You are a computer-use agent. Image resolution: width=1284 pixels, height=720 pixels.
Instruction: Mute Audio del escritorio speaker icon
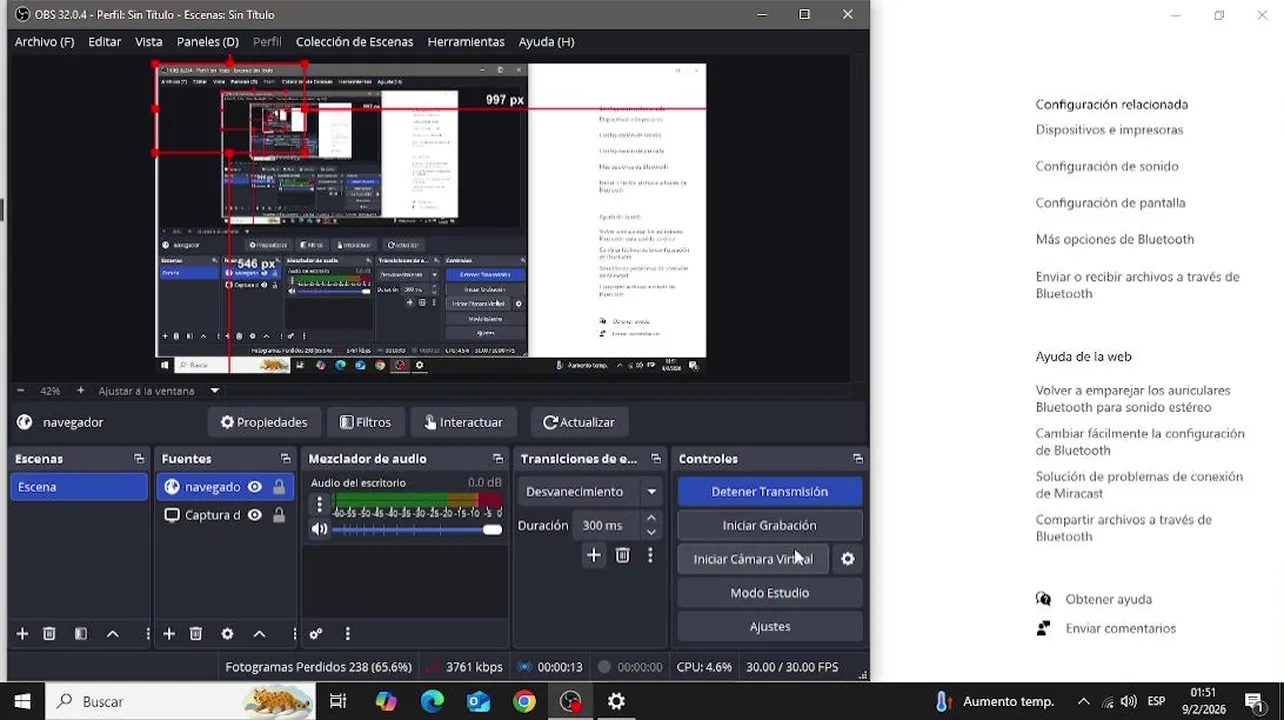[319, 529]
